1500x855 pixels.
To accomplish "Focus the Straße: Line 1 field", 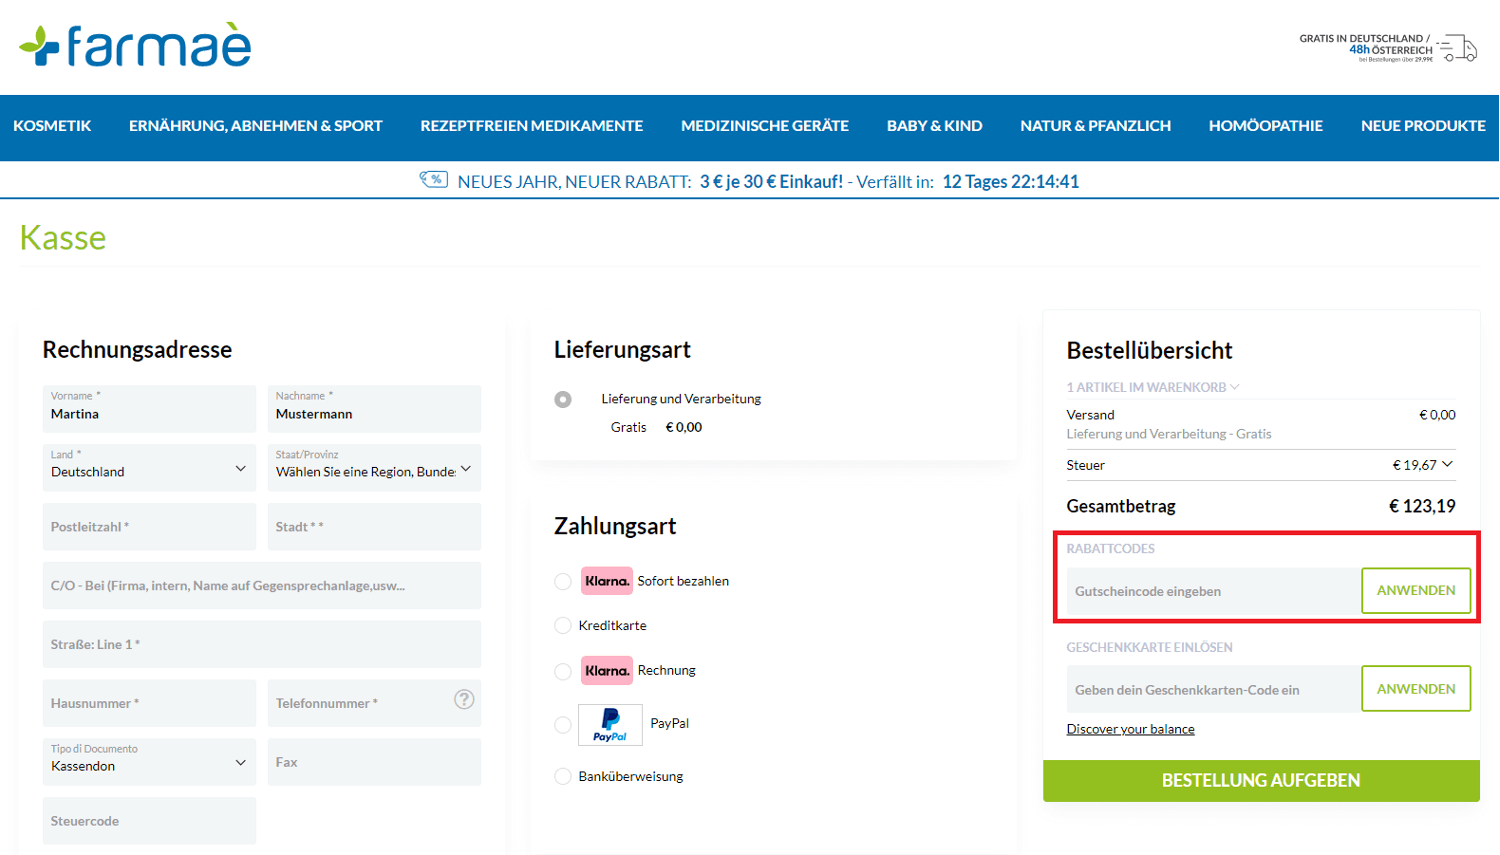I will (262, 645).
